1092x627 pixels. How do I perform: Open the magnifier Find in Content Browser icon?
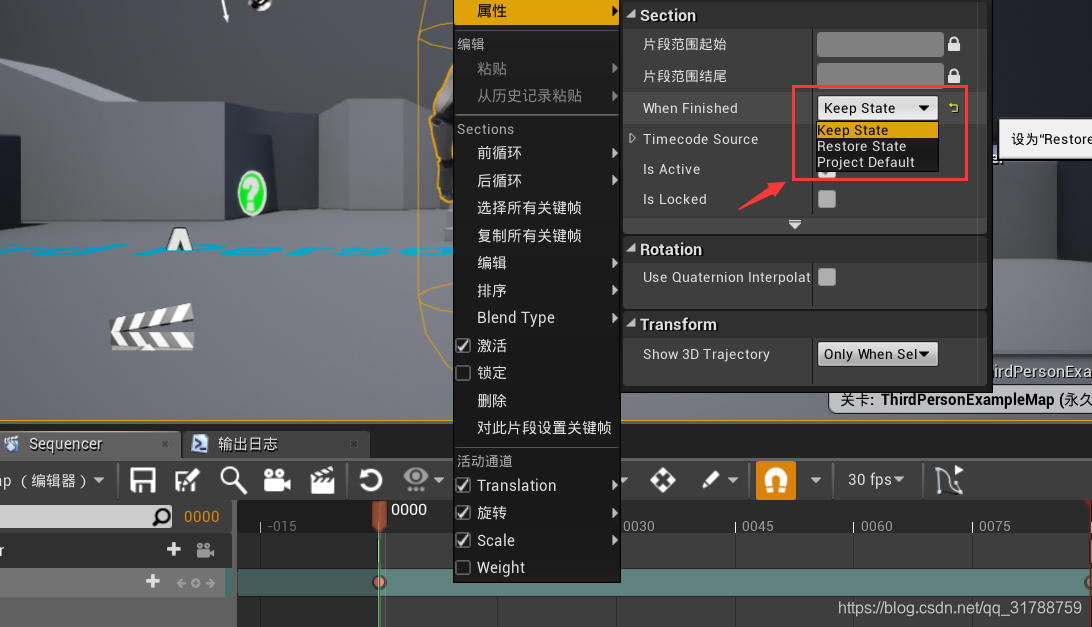tap(233, 480)
